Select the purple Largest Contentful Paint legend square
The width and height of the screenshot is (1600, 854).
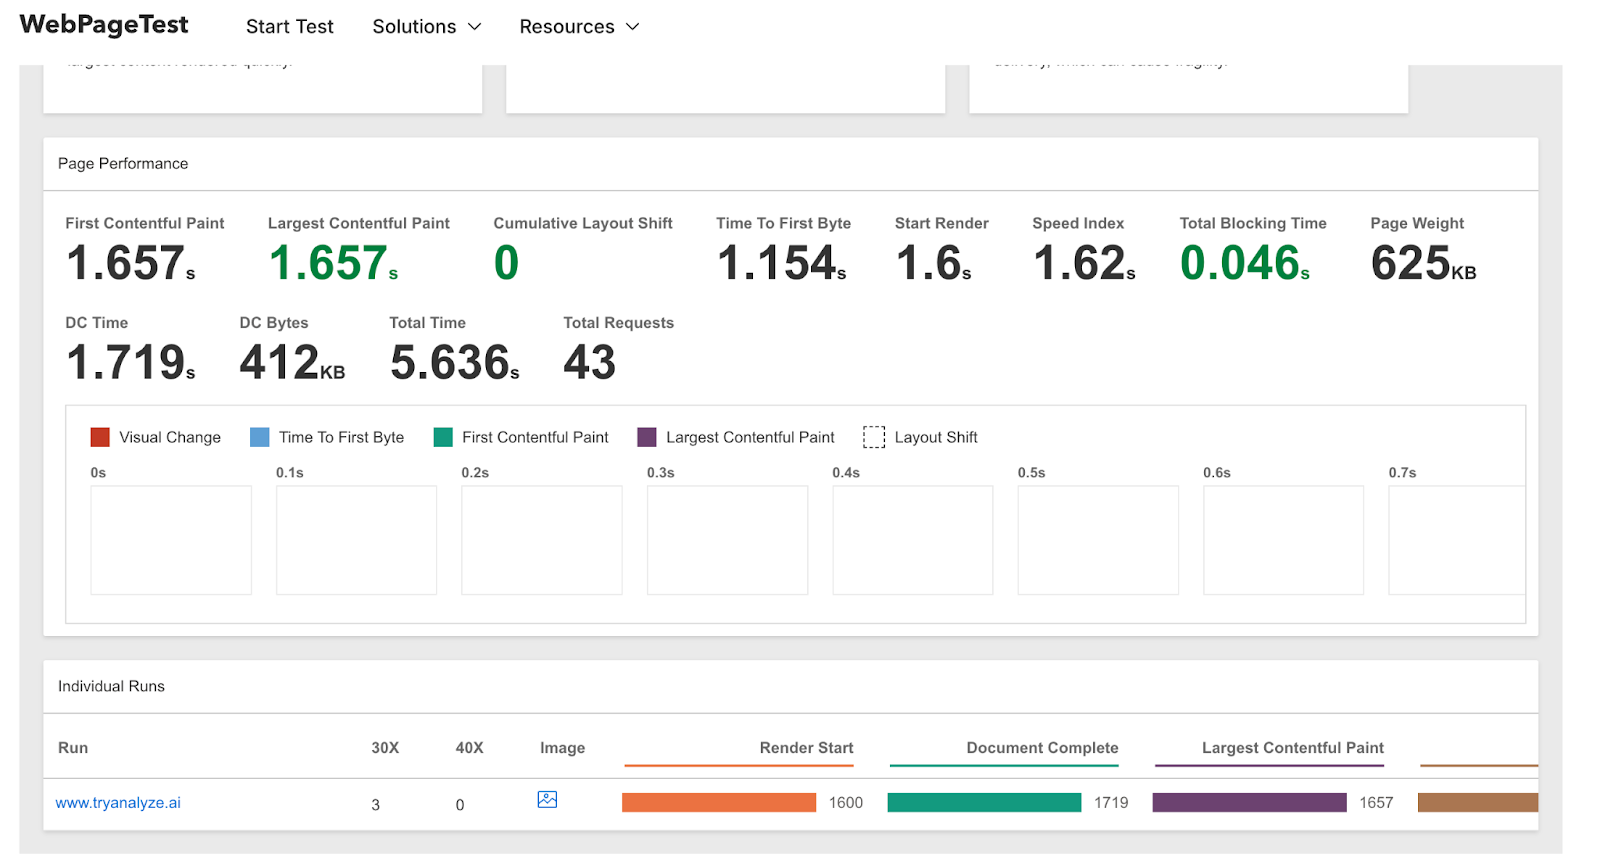click(647, 437)
